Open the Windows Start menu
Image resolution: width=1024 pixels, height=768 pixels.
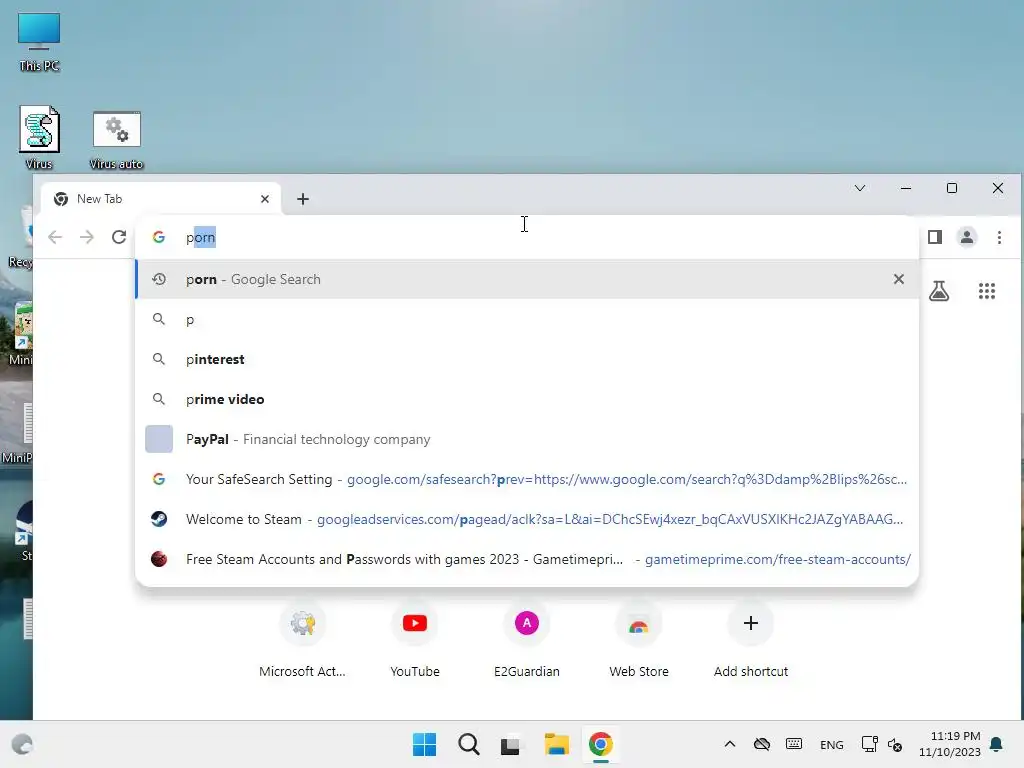coord(424,744)
